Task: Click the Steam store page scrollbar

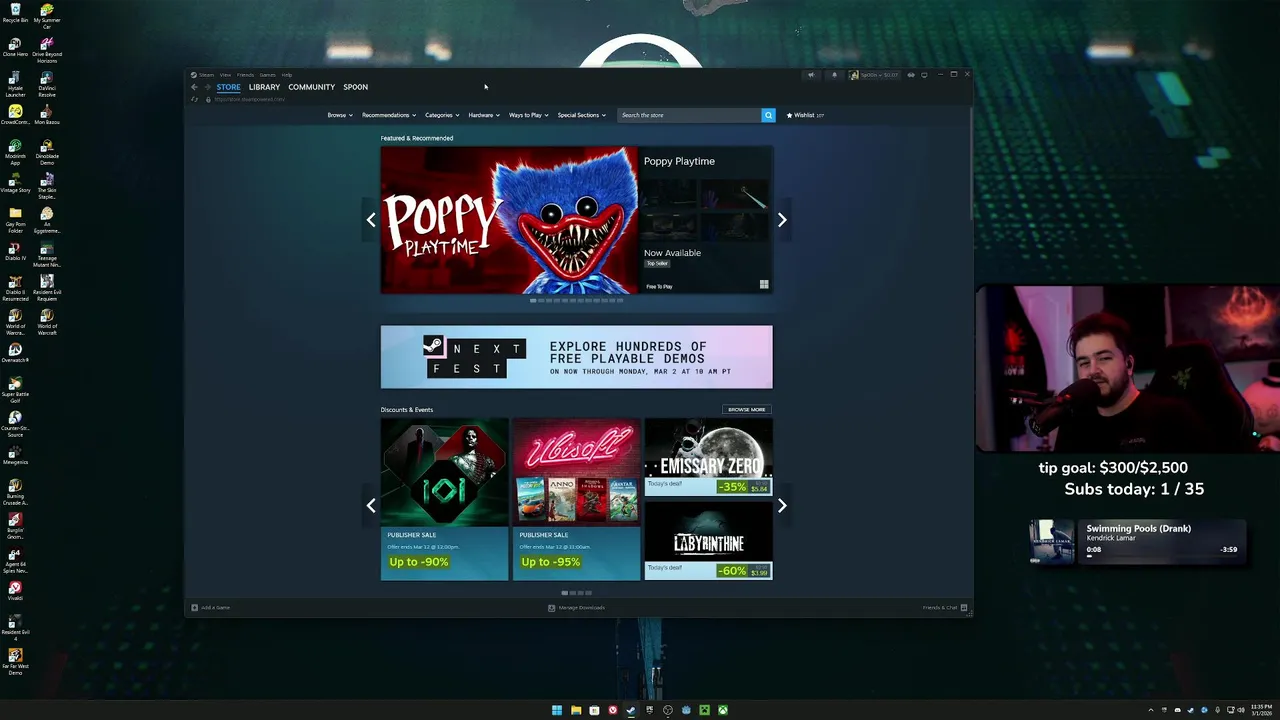Action: (x=970, y=165)
